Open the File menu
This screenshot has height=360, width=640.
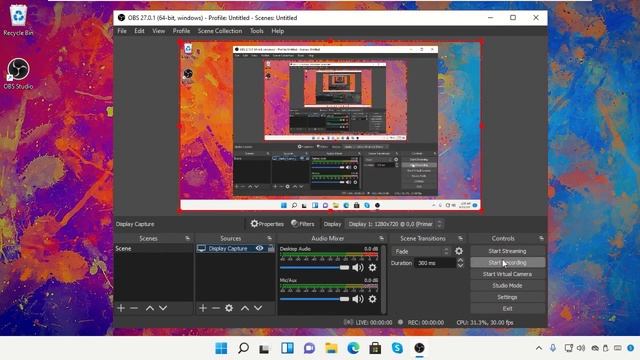[x=122, y=31]
